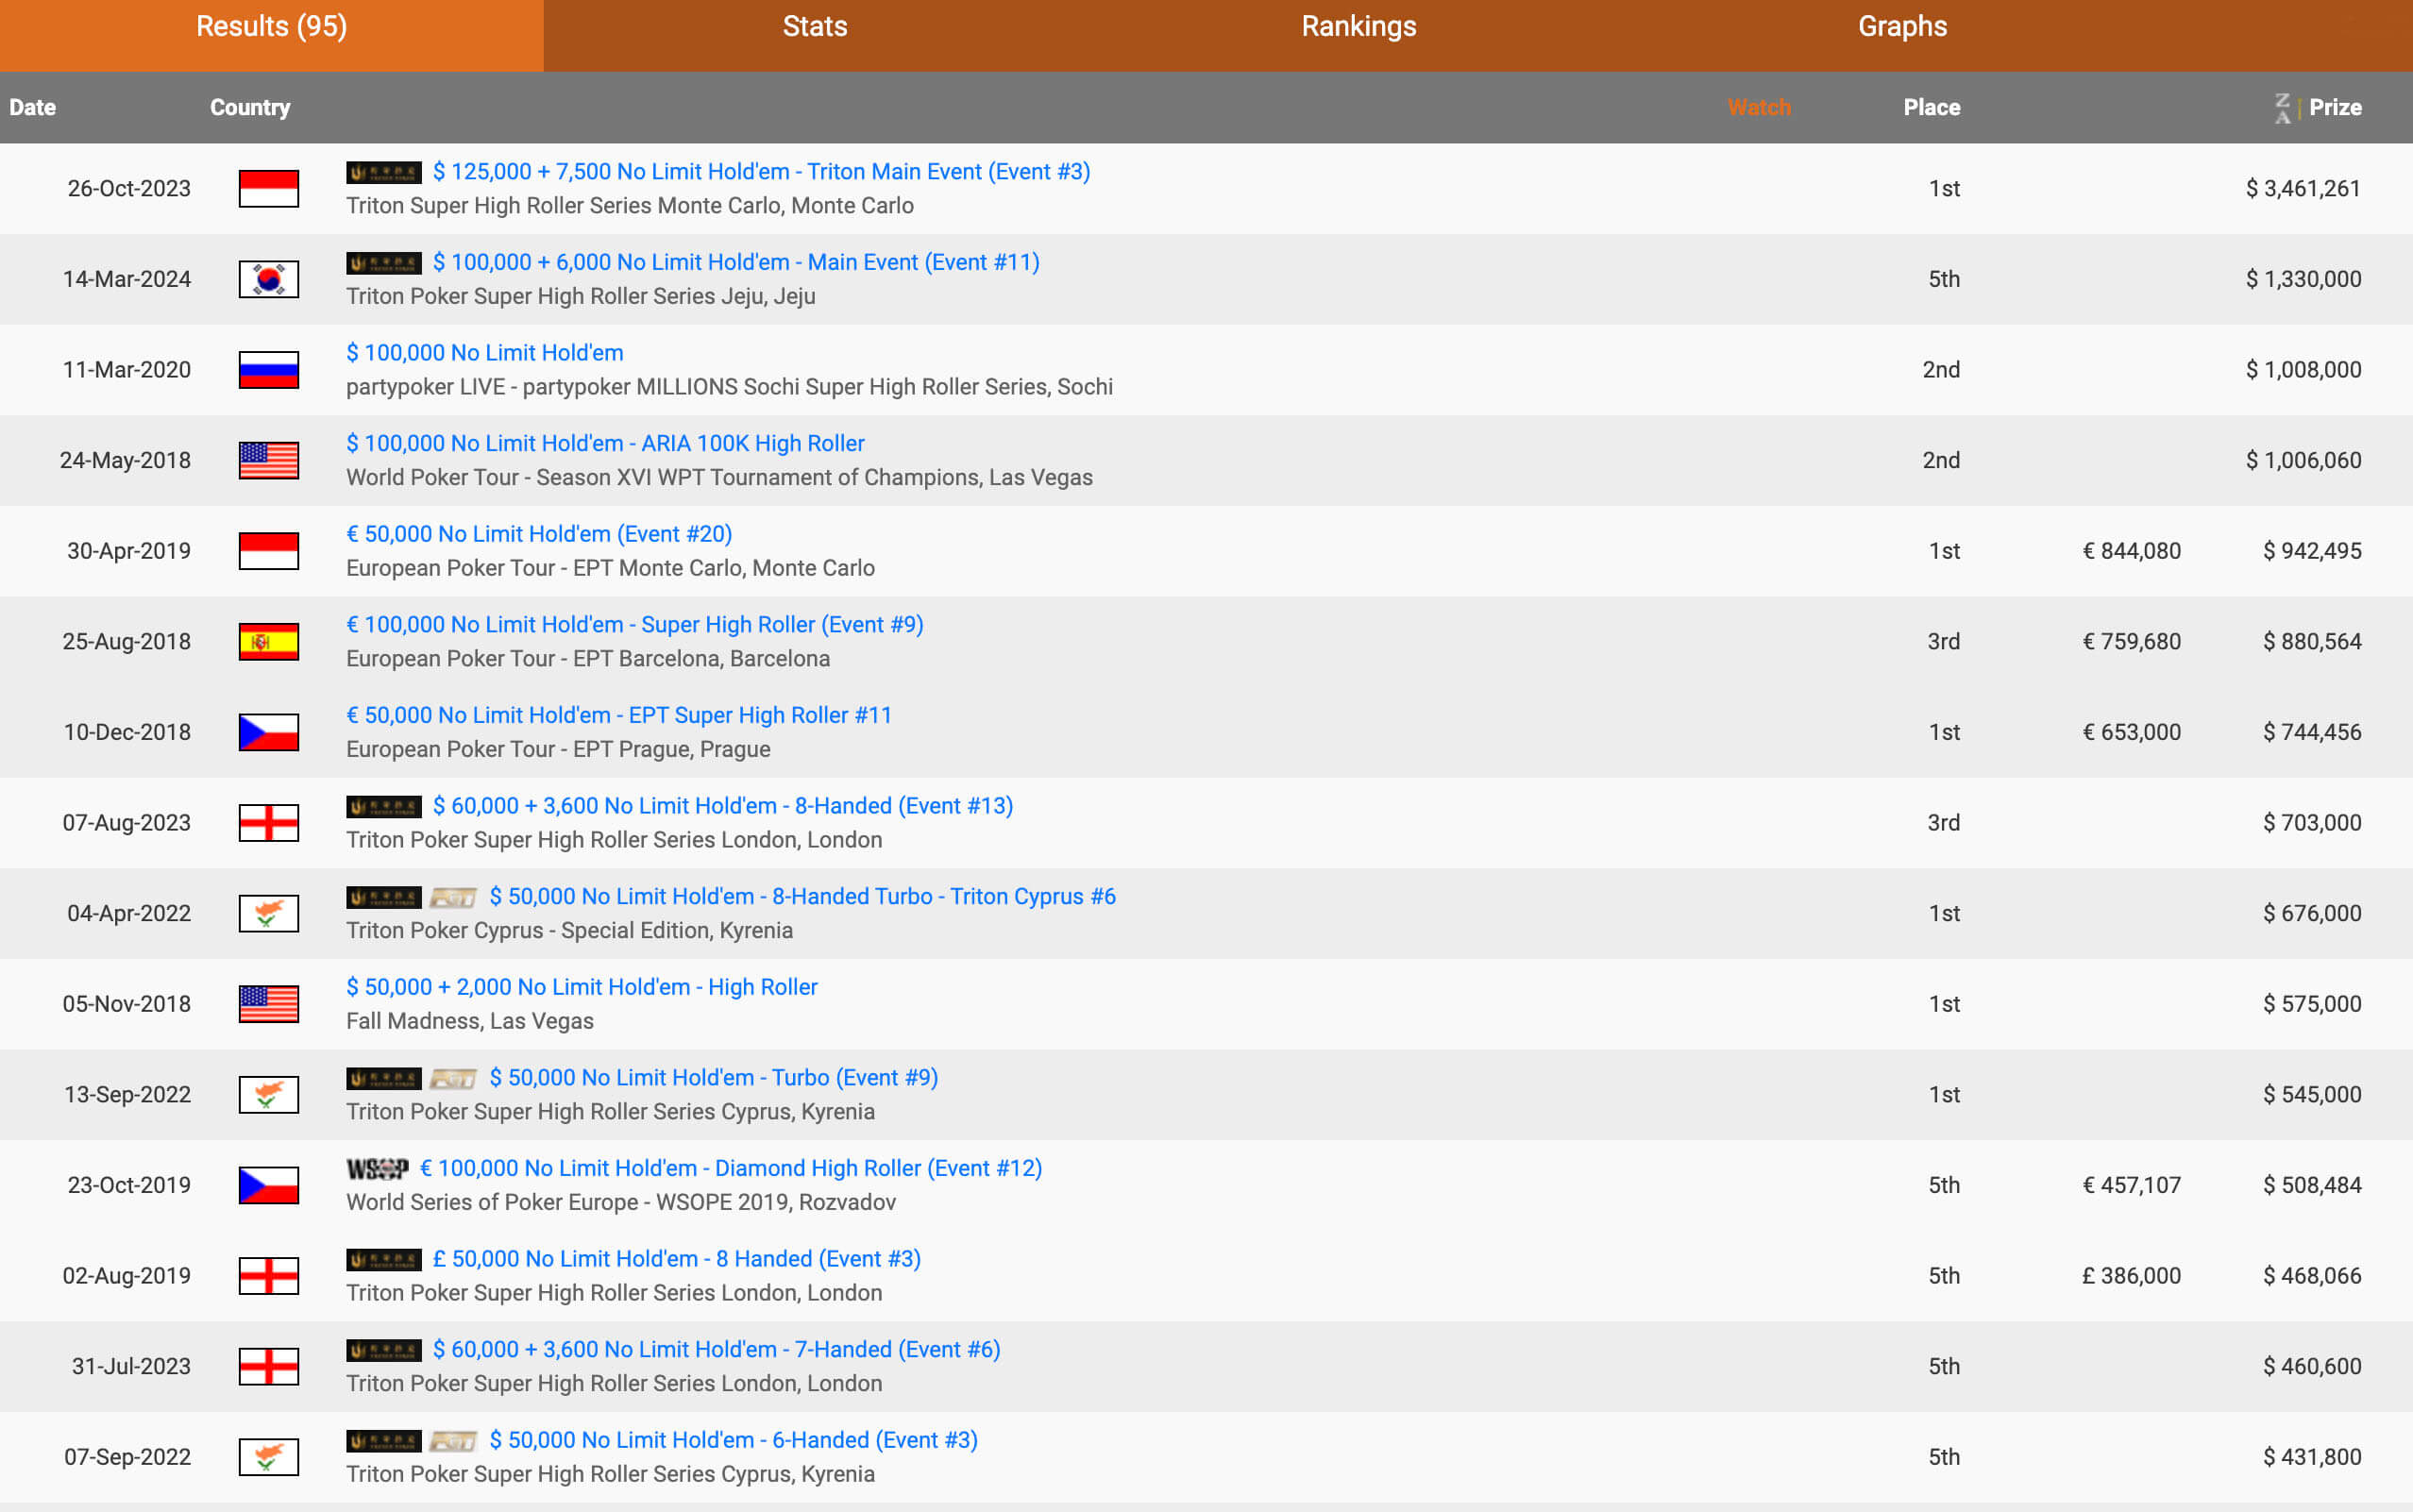Image resolution: width=2413 pixels, height=1512 pixels.
Task: Open the Graphs tab
Action: 1902,27
